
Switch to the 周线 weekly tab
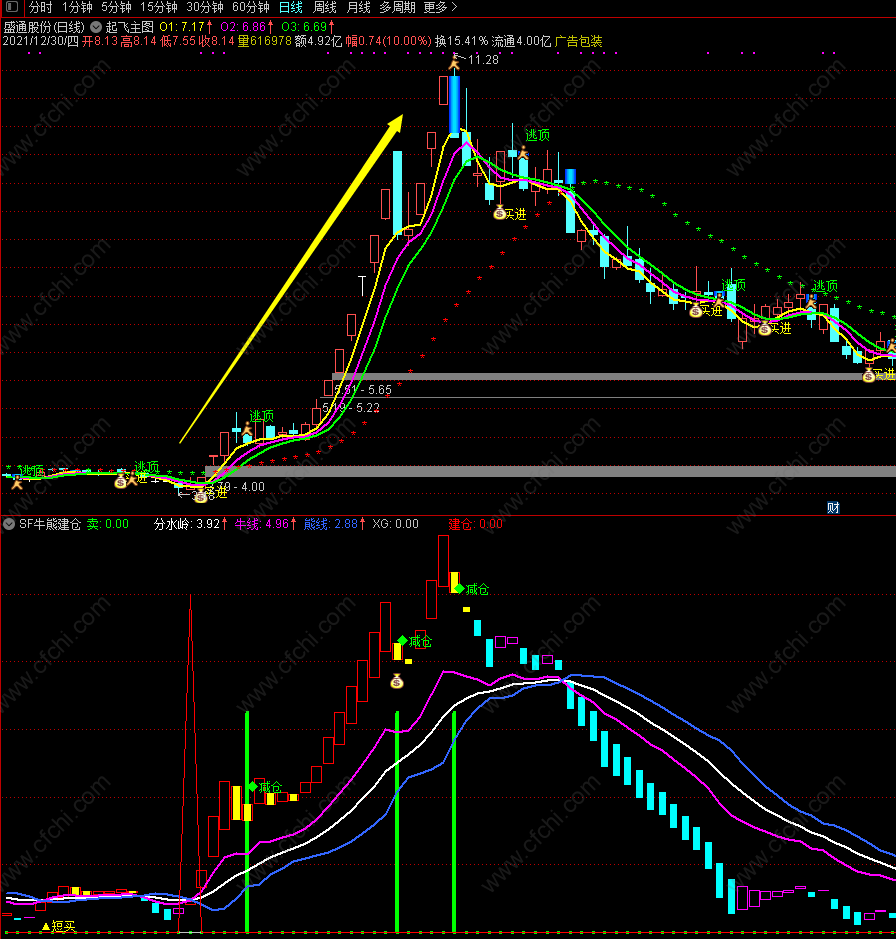(325, 7)
